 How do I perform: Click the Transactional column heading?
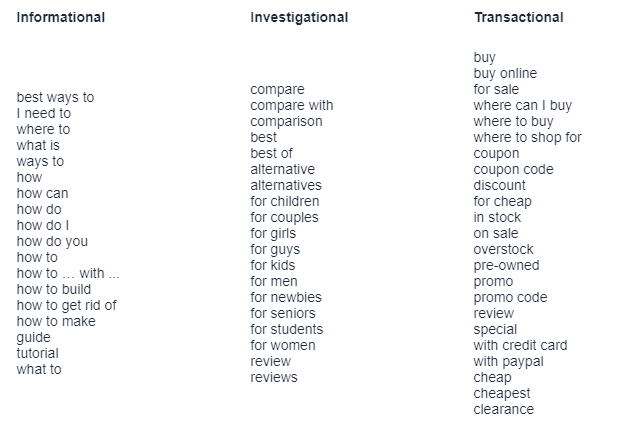pyautogui.click(x=518, y=17)
